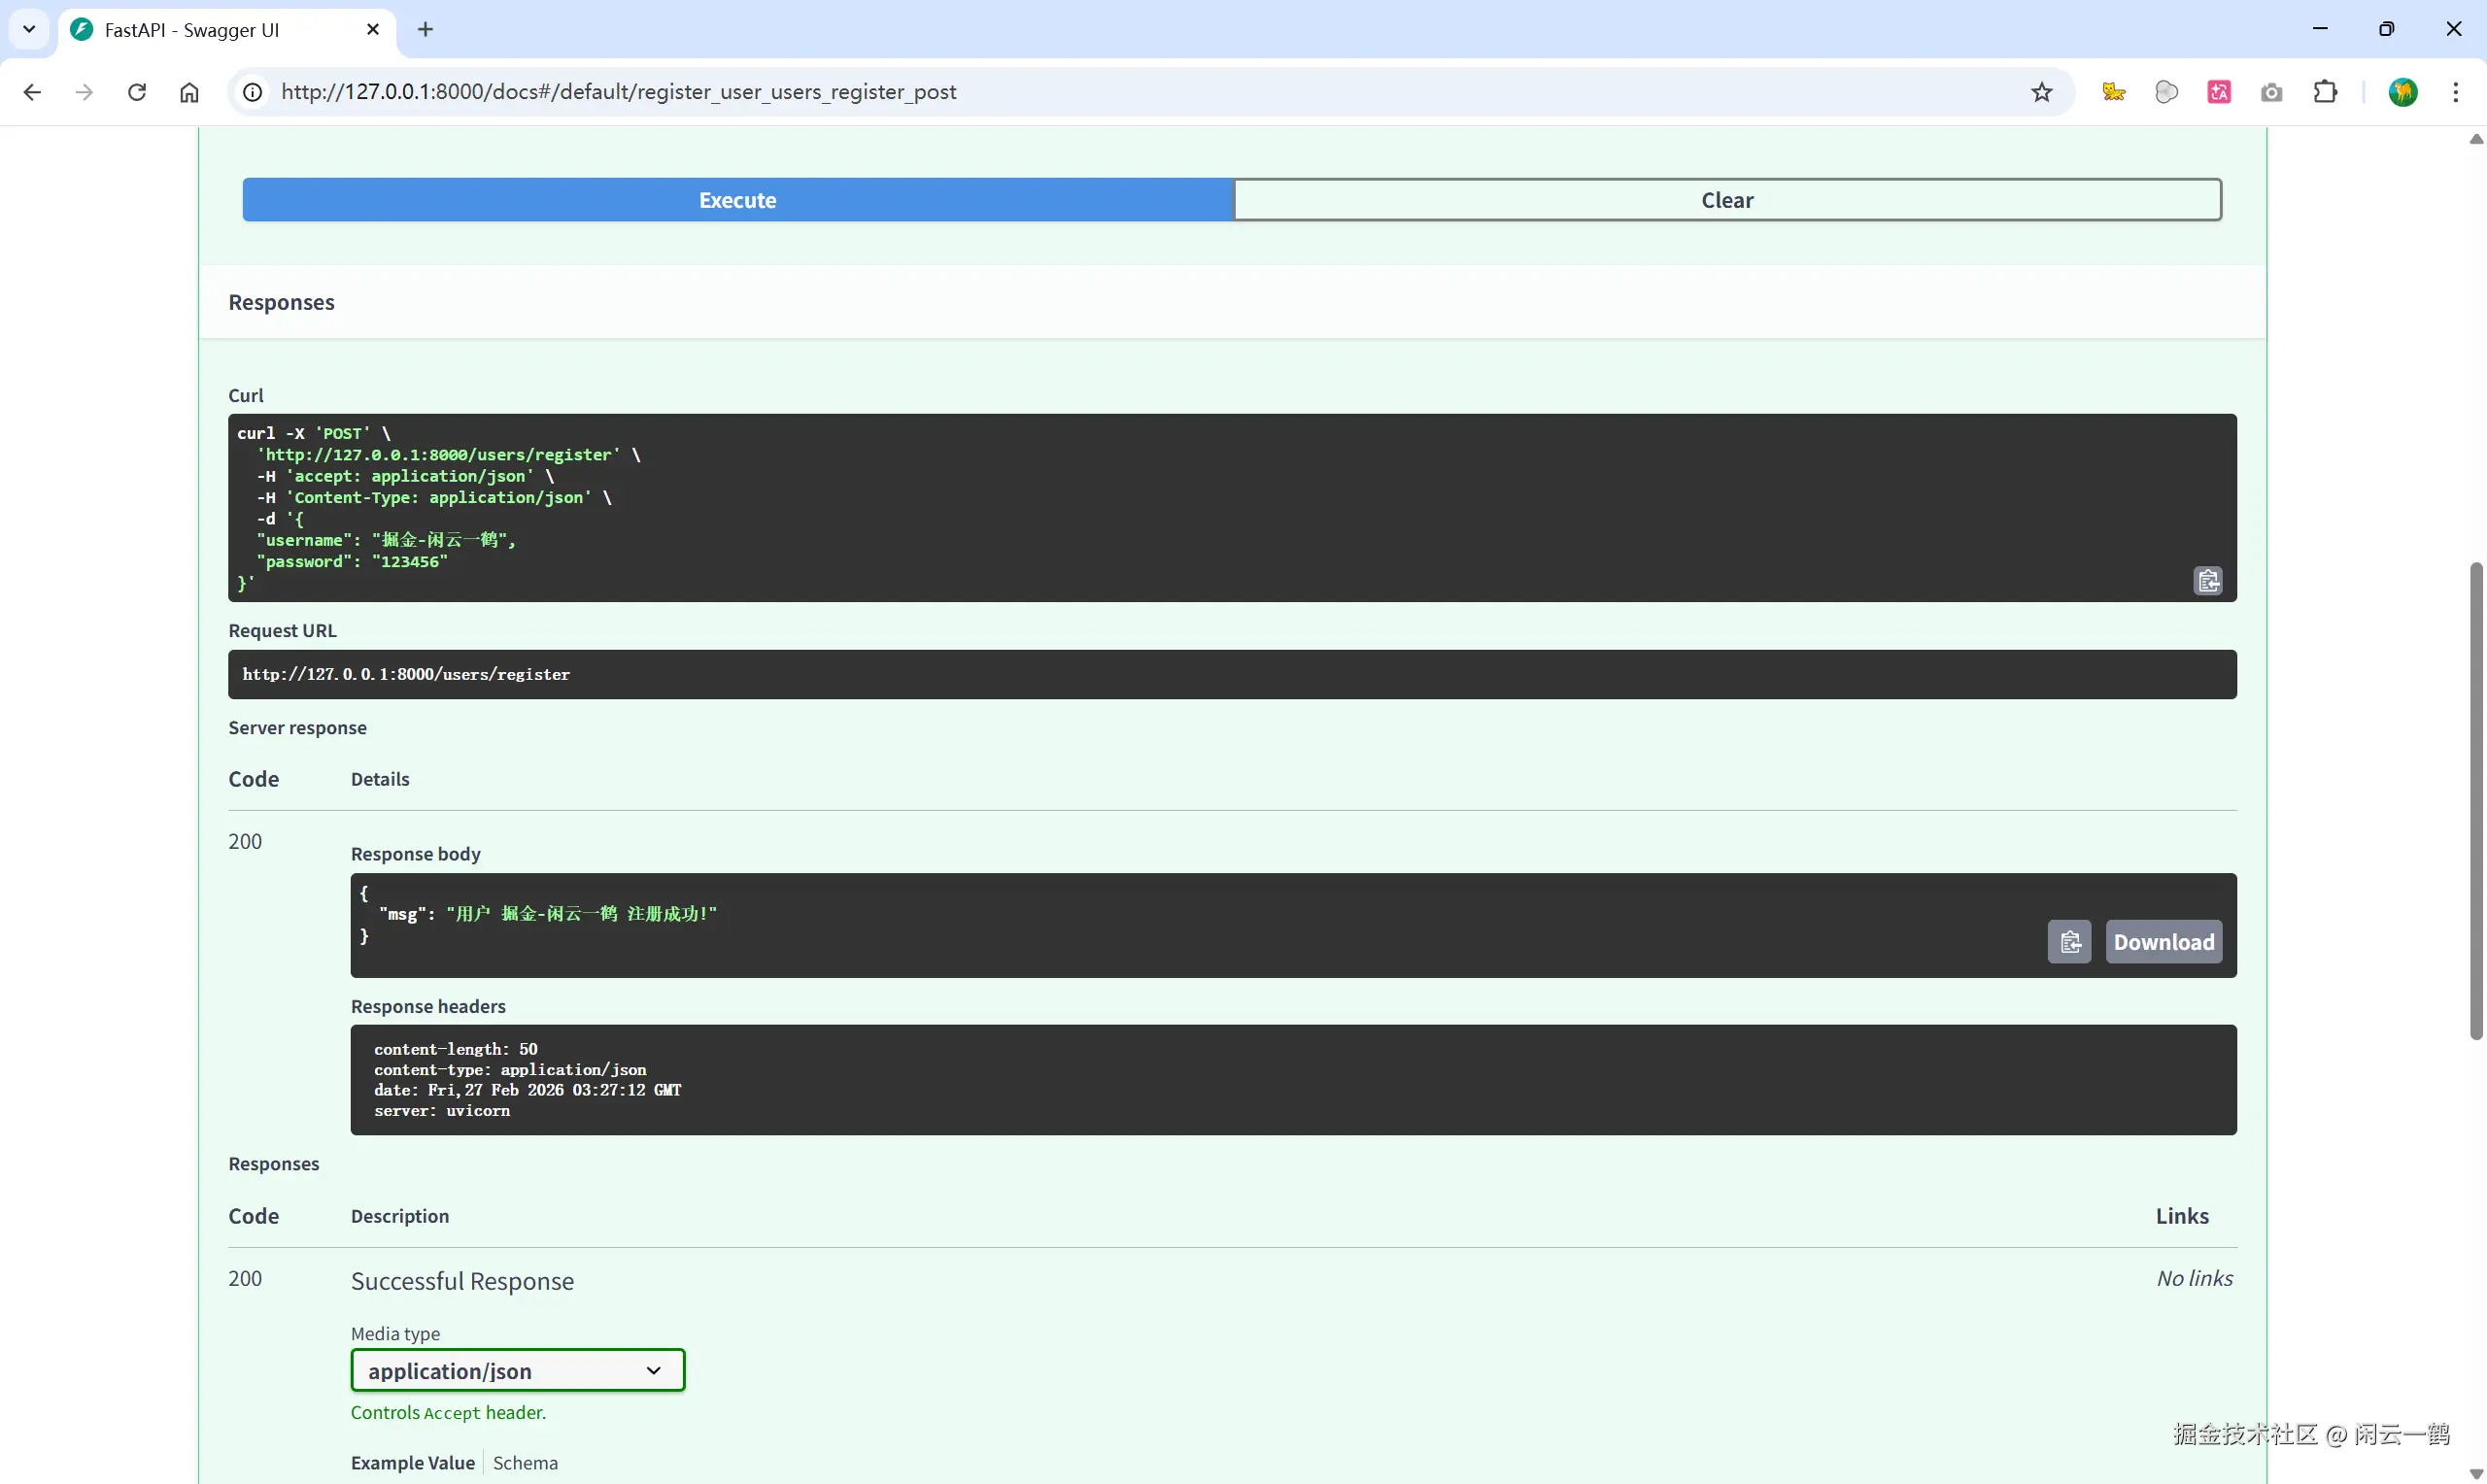View site information icon in address bar
2487x1484 pixels.
pyautogui.click(x=253, y=92)
